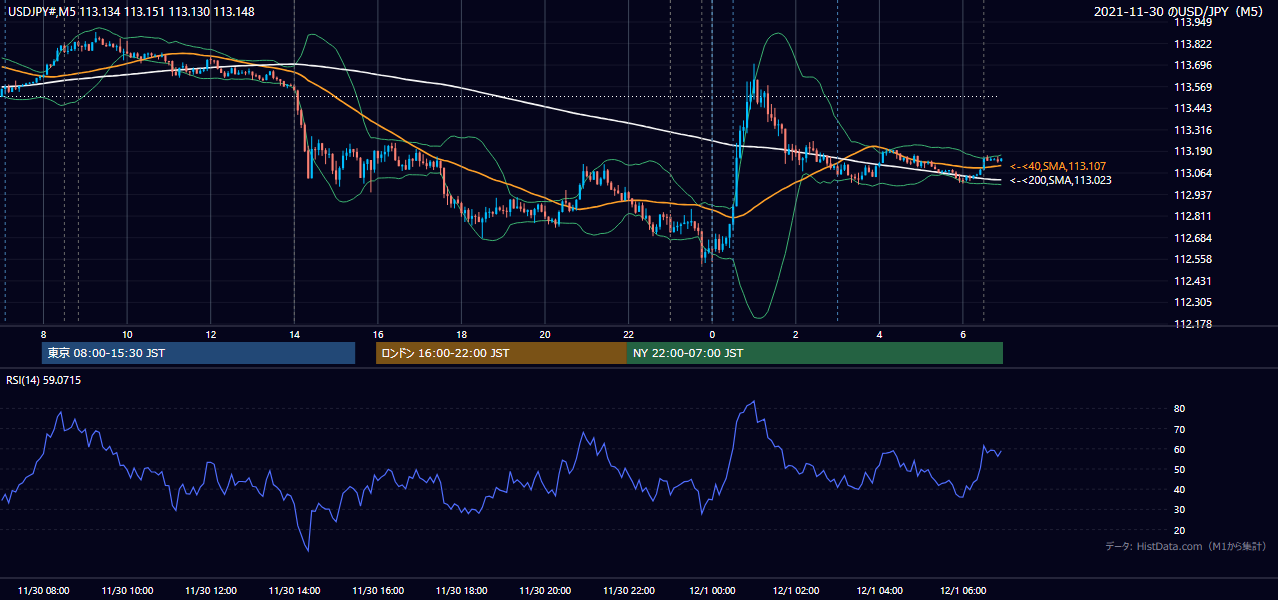This screenshot has width=1278, height=600.
Task: Click the 11/30 16:00 bottom time label
Action: click(378, 591)
